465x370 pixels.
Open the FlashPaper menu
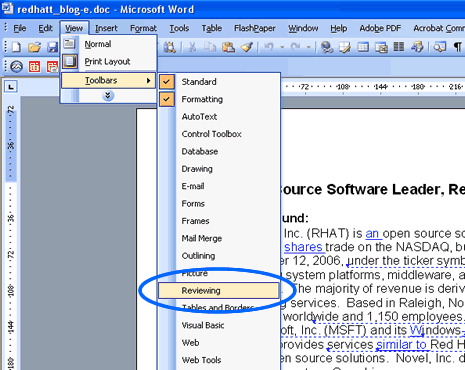coord(255,28)
